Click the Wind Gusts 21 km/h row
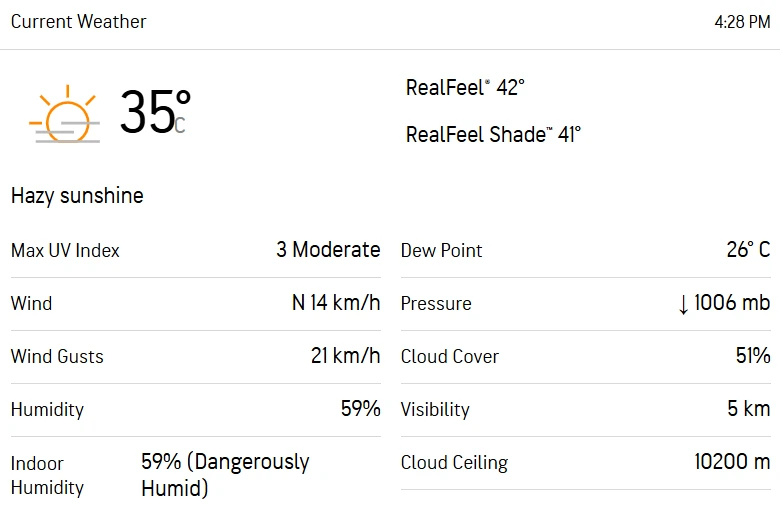The height and width of the screenshot is (532, 780). click(x=196, y=356)
